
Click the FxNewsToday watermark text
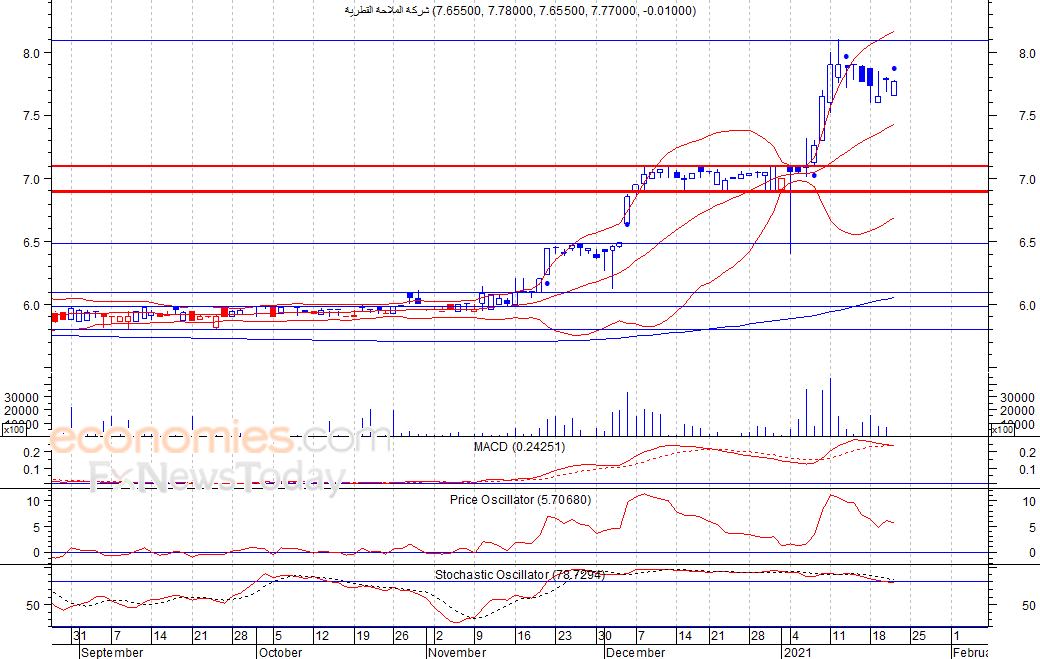coord(217,478)
